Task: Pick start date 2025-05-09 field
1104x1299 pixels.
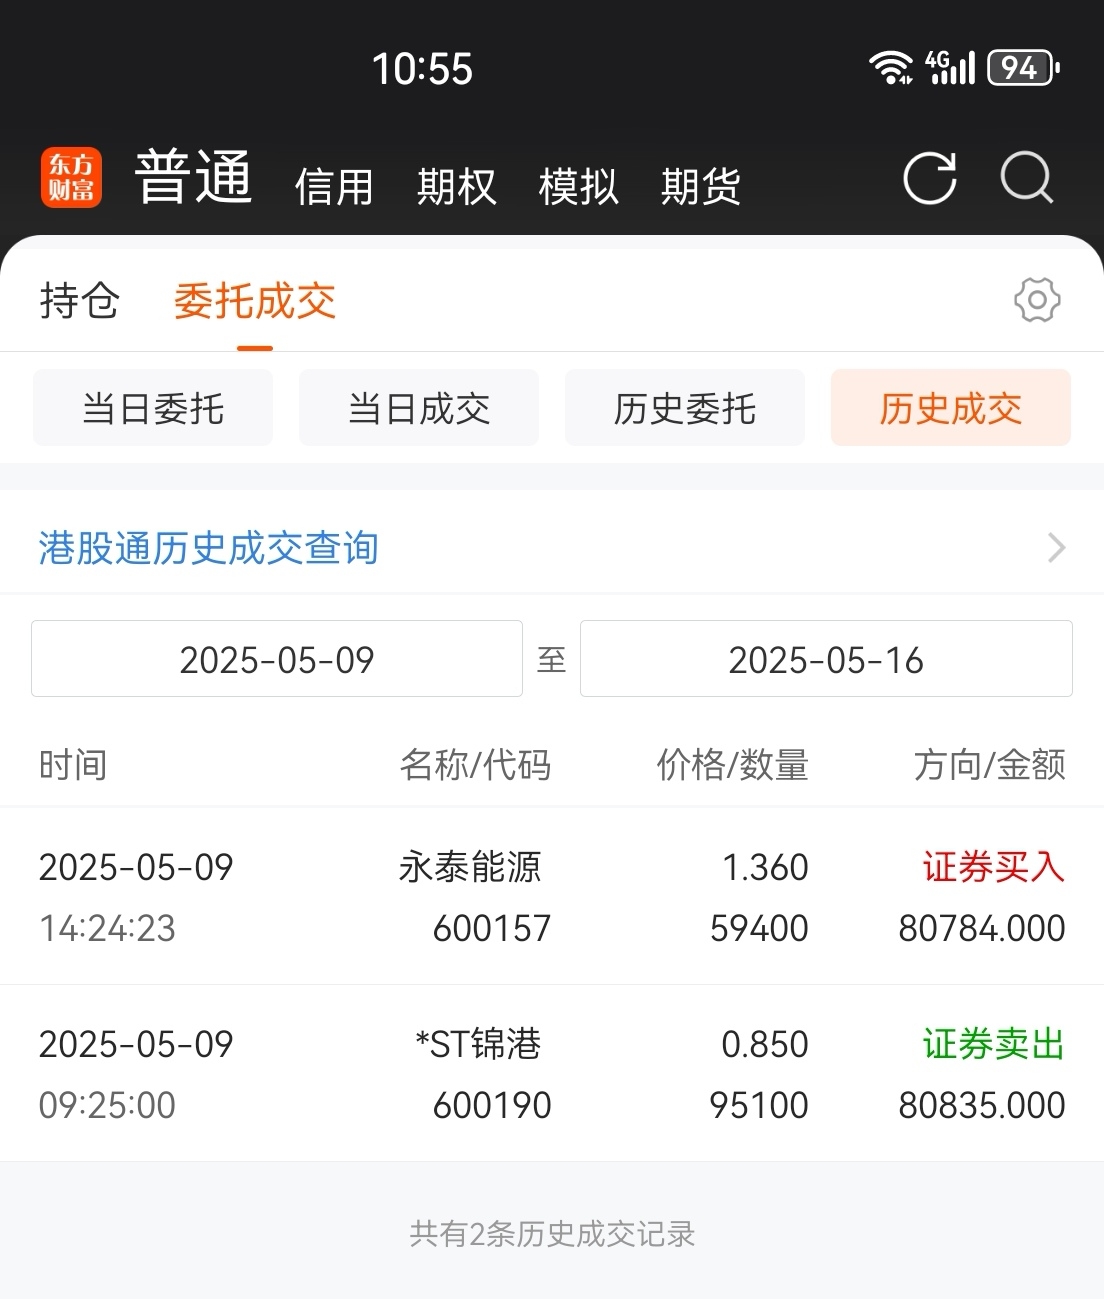Action: click(x=277, y=659)
